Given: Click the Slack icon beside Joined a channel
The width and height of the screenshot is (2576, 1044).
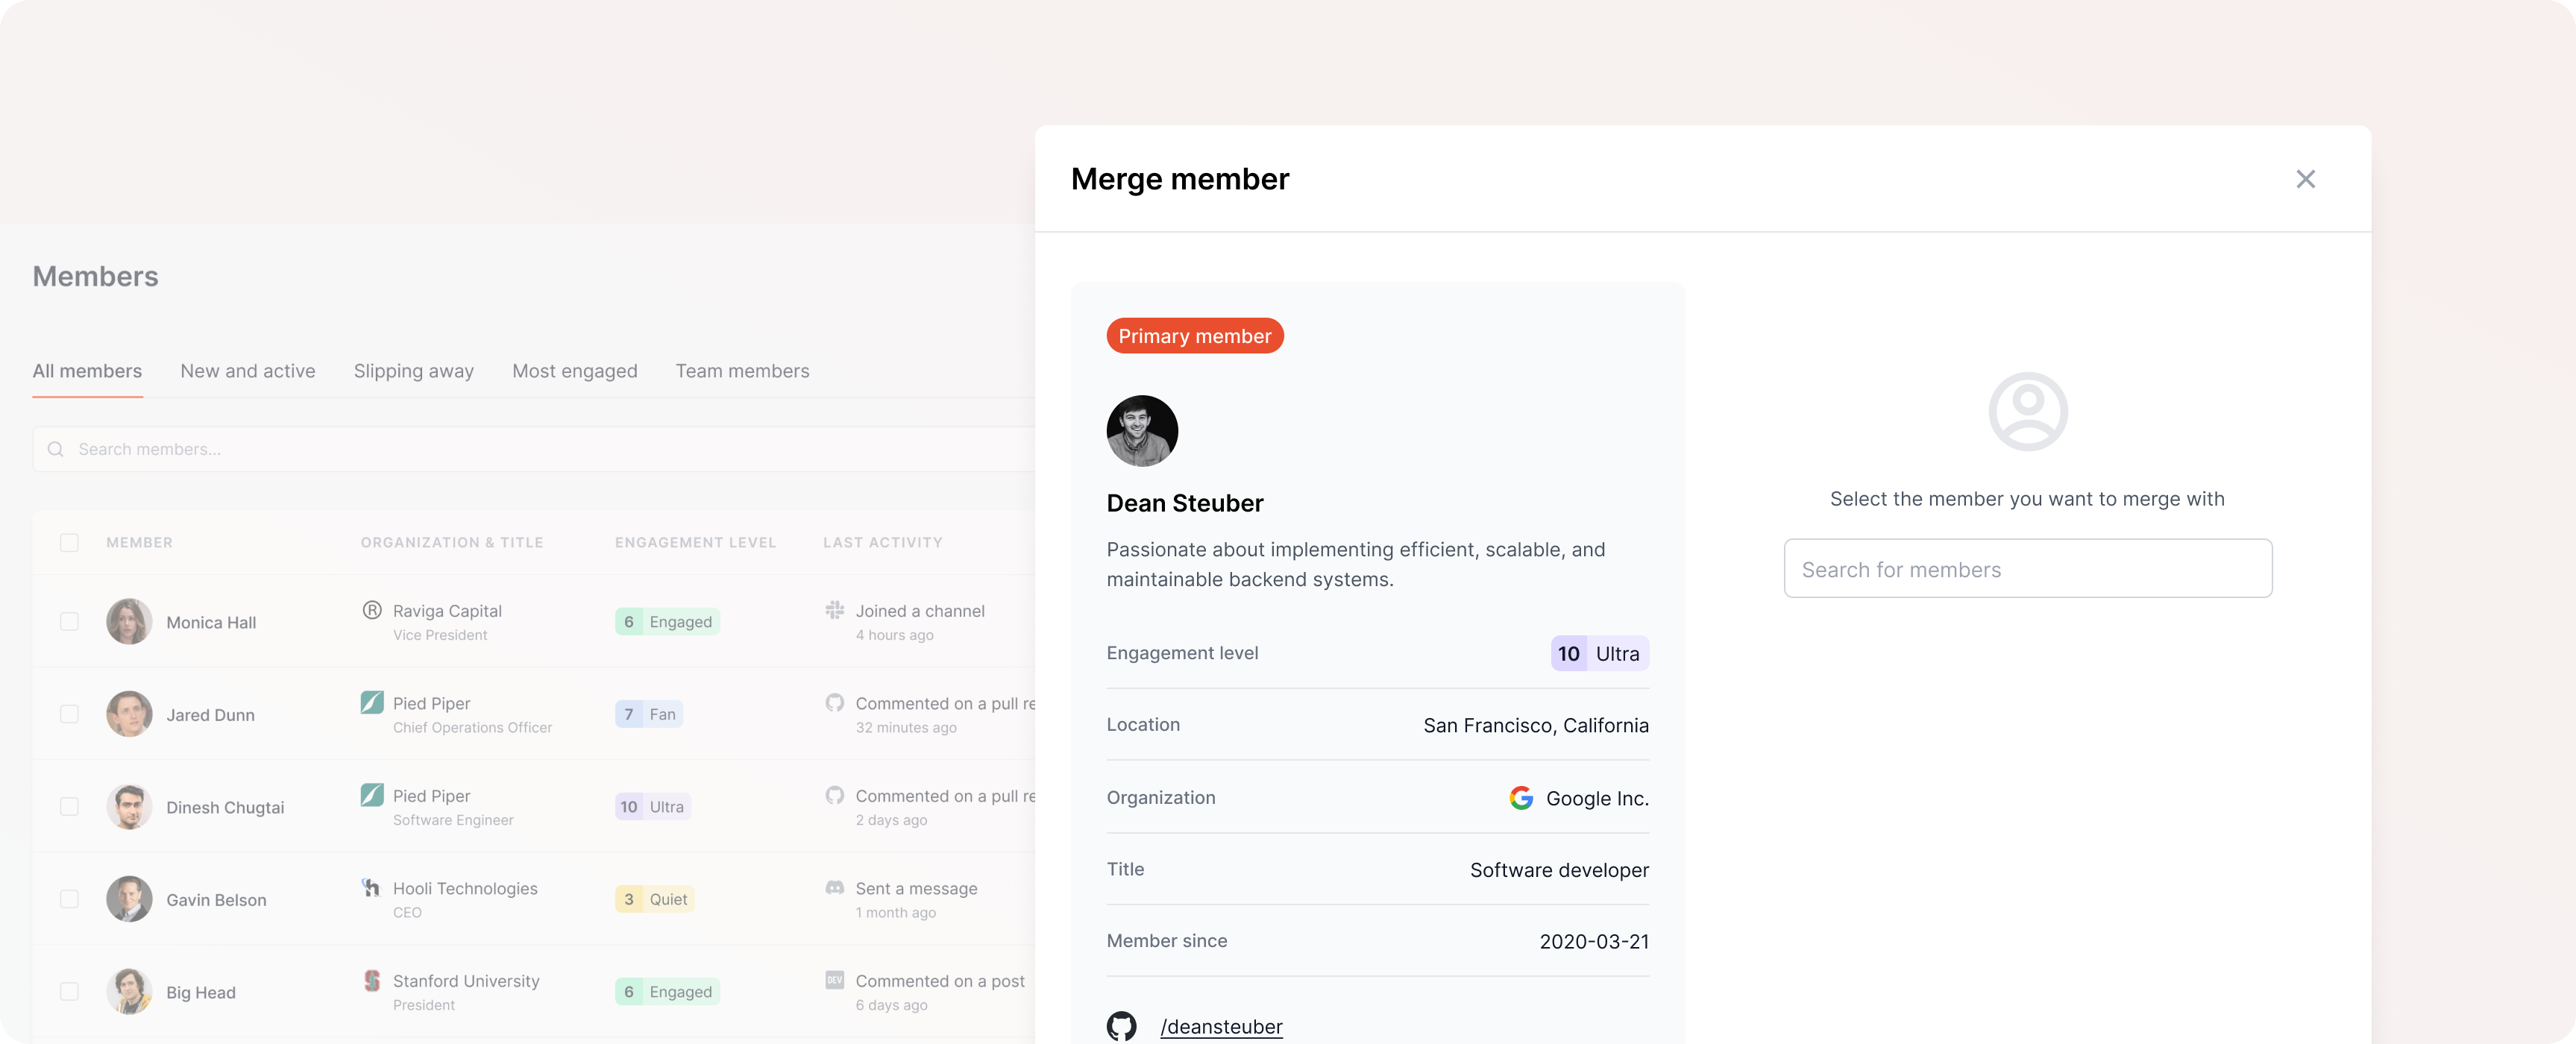Looking at the screenshot, I should (x=835, y=610).
